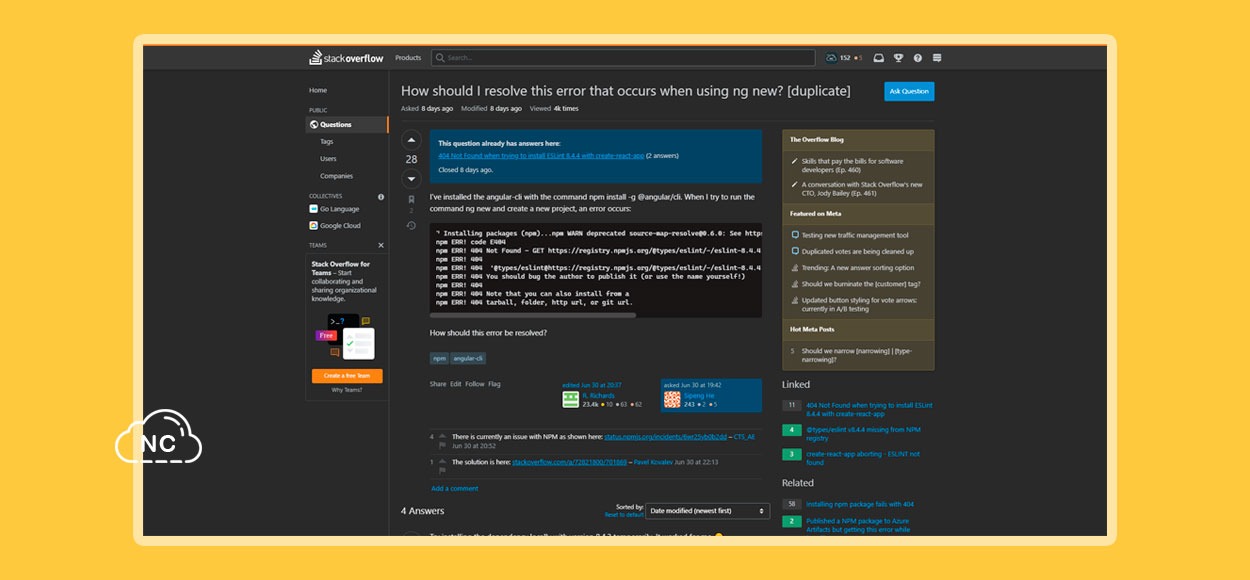
Task: Click the npm tag
Action: (x=439, y=358)
